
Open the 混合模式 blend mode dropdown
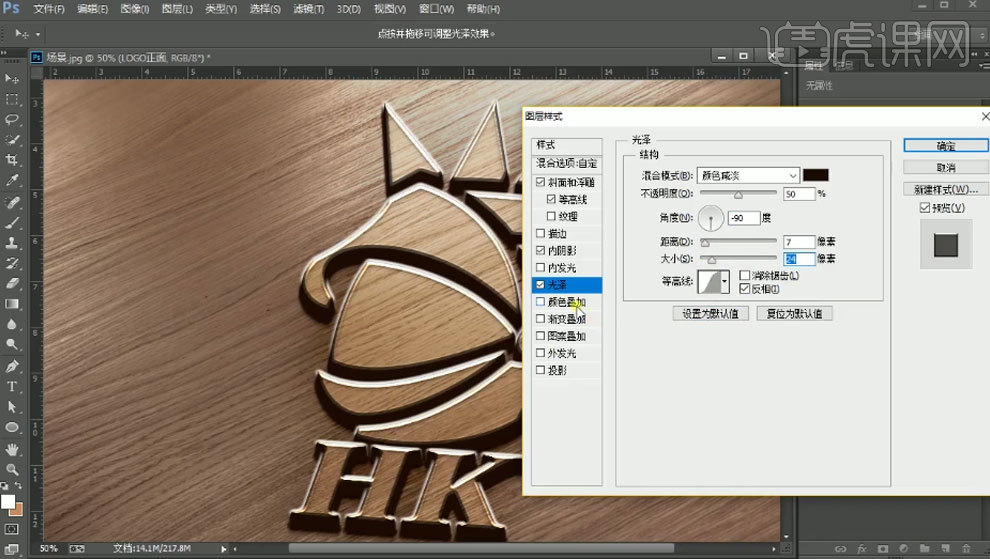[x=748, y=176]
